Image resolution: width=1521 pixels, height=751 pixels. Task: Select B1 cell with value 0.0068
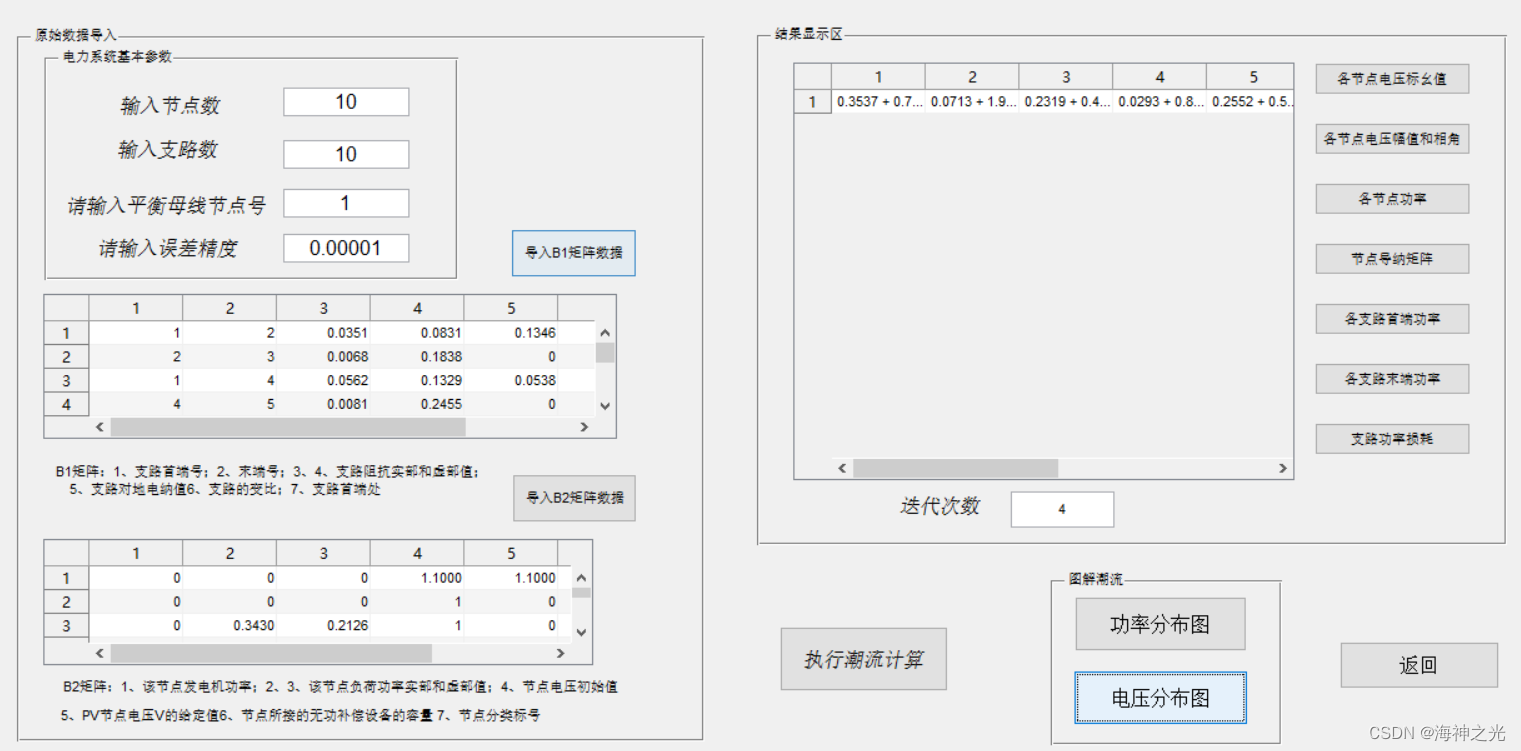(323, 357)
